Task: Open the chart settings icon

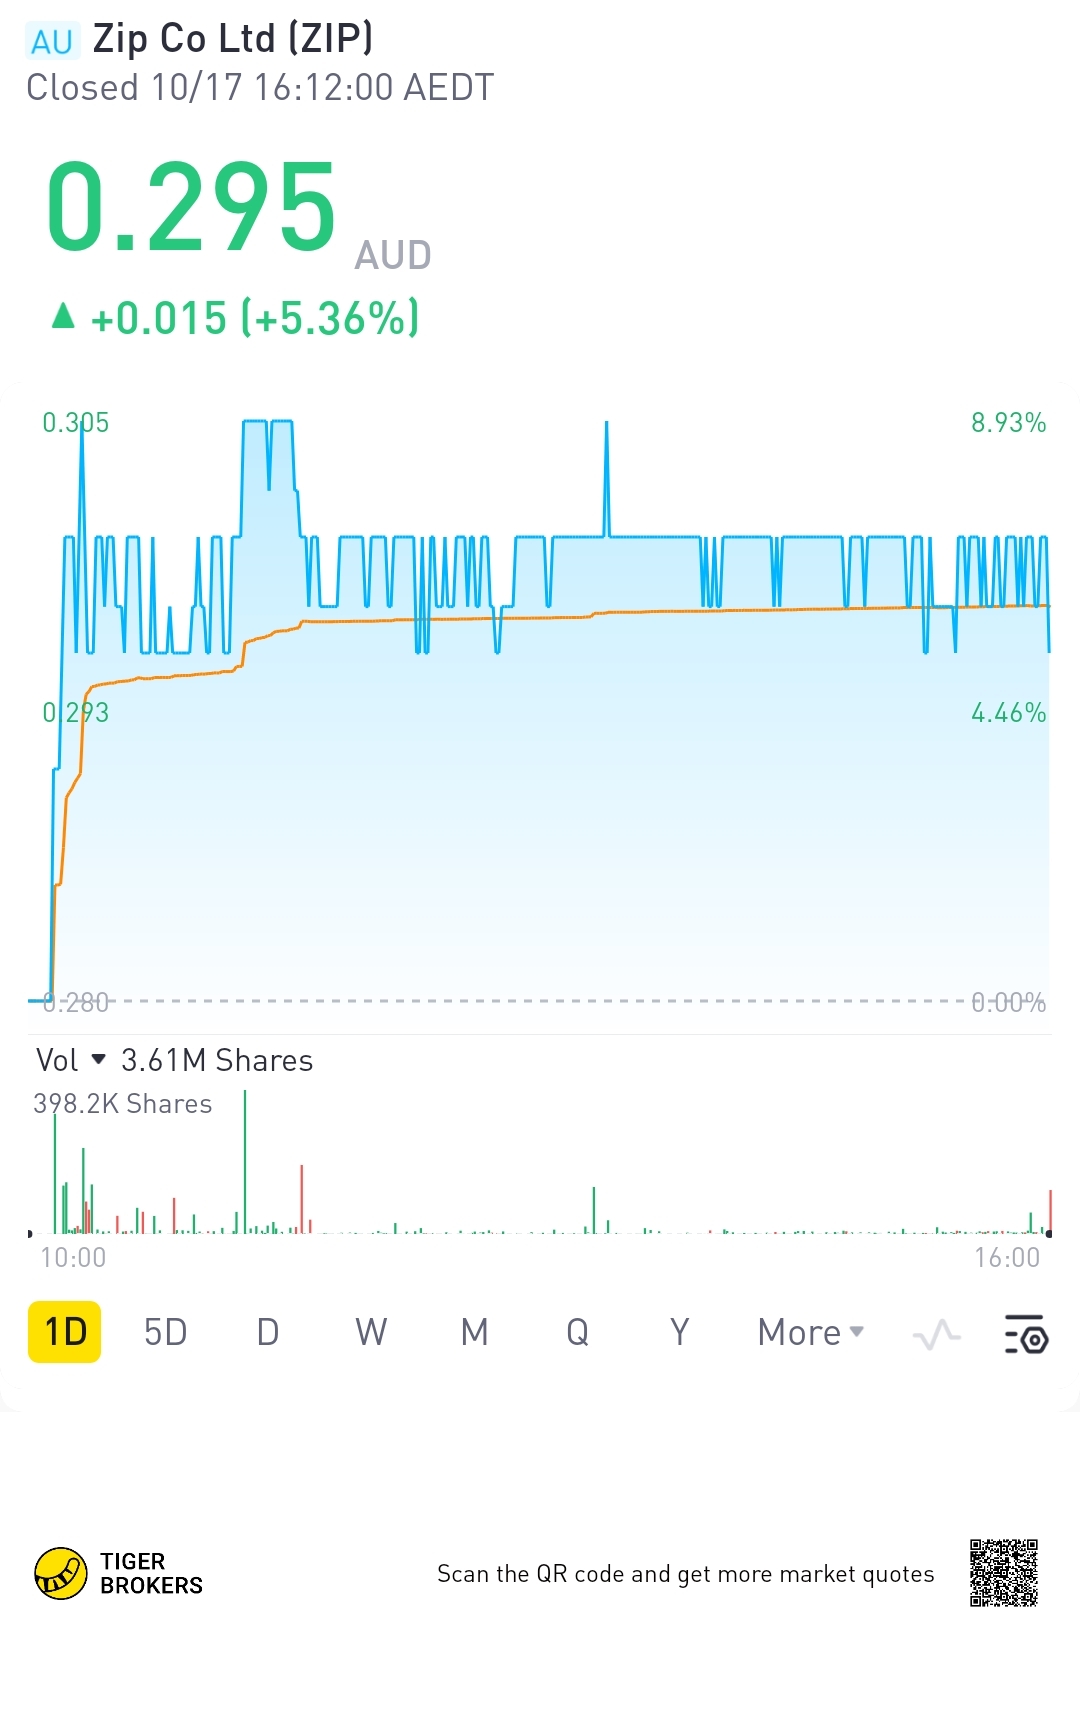Action: point(1026,1334)
